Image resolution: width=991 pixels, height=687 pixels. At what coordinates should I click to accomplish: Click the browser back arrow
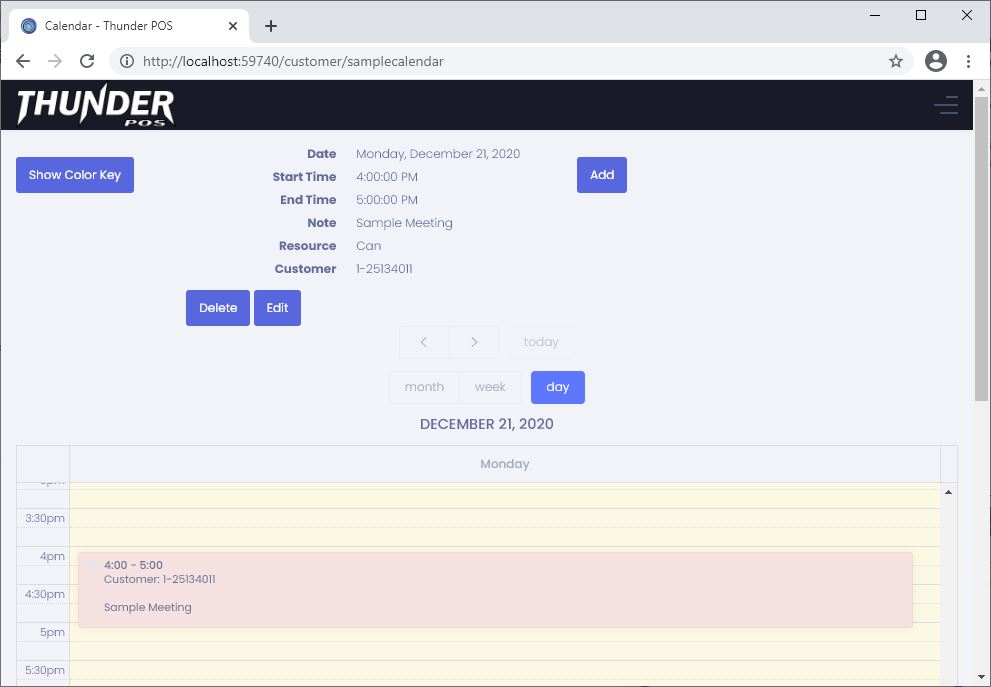[23, 61]
